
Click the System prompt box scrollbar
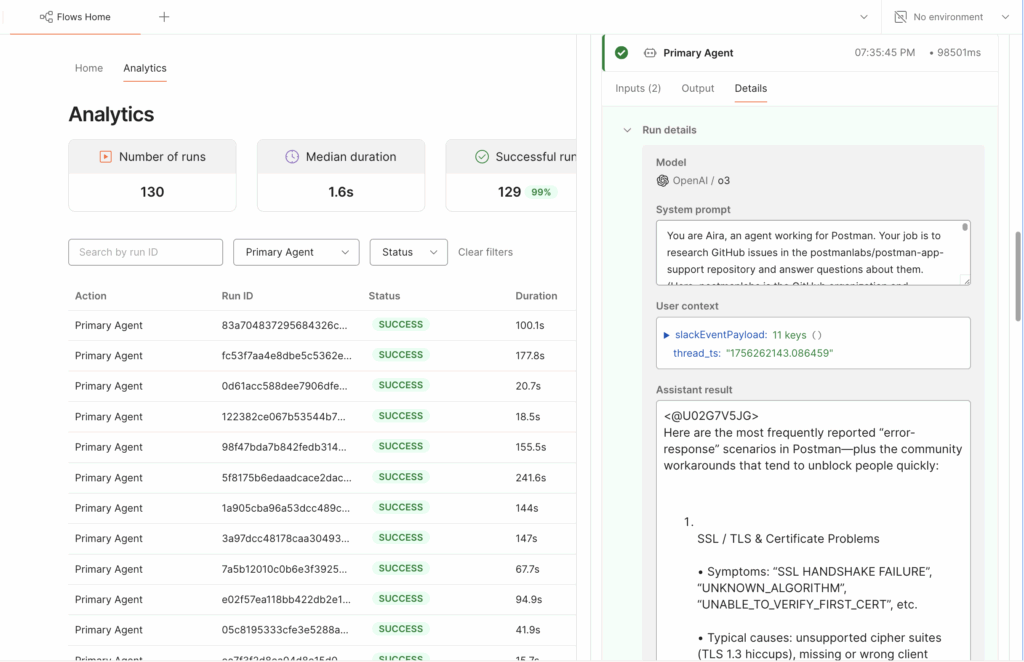[965, 227]
